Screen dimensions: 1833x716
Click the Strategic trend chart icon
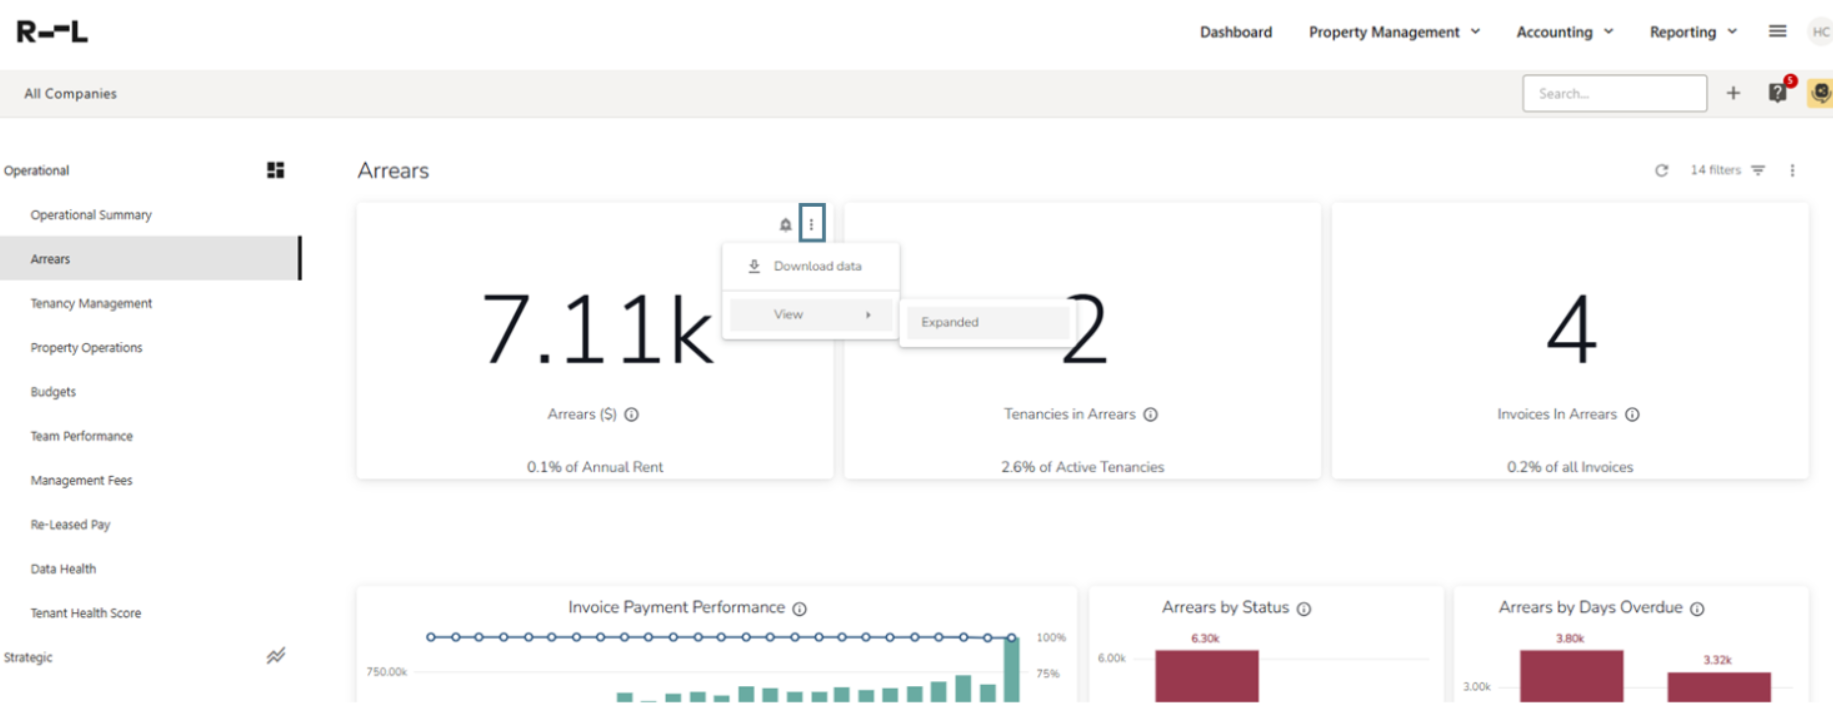pos(275,657)
